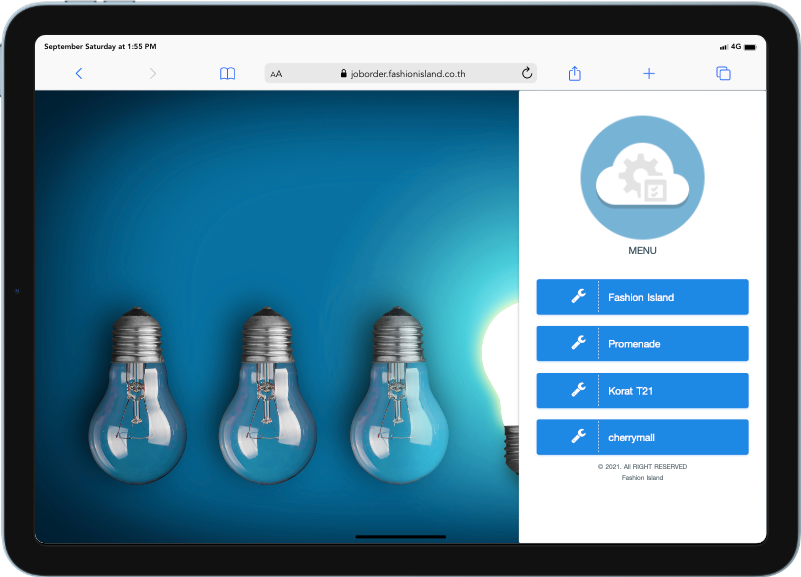
Task: Open a new tab with plus icon
Action: click(649, 73)
